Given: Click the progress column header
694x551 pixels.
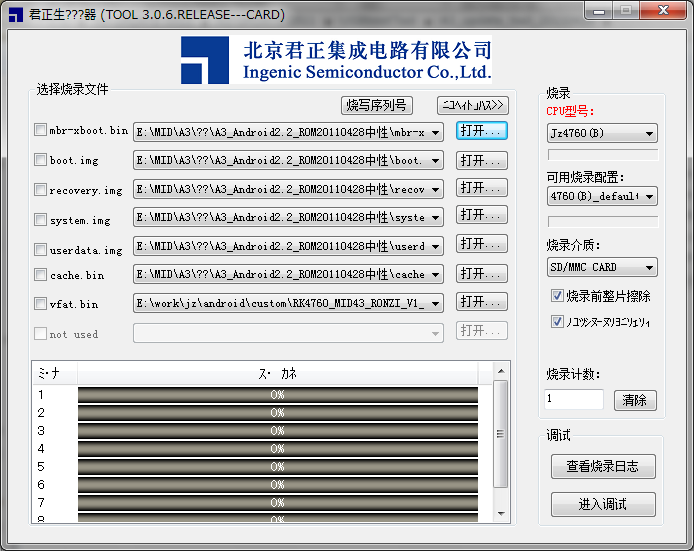Looking at the screenshot, I should pyautogui.click(x=278, y=374).
